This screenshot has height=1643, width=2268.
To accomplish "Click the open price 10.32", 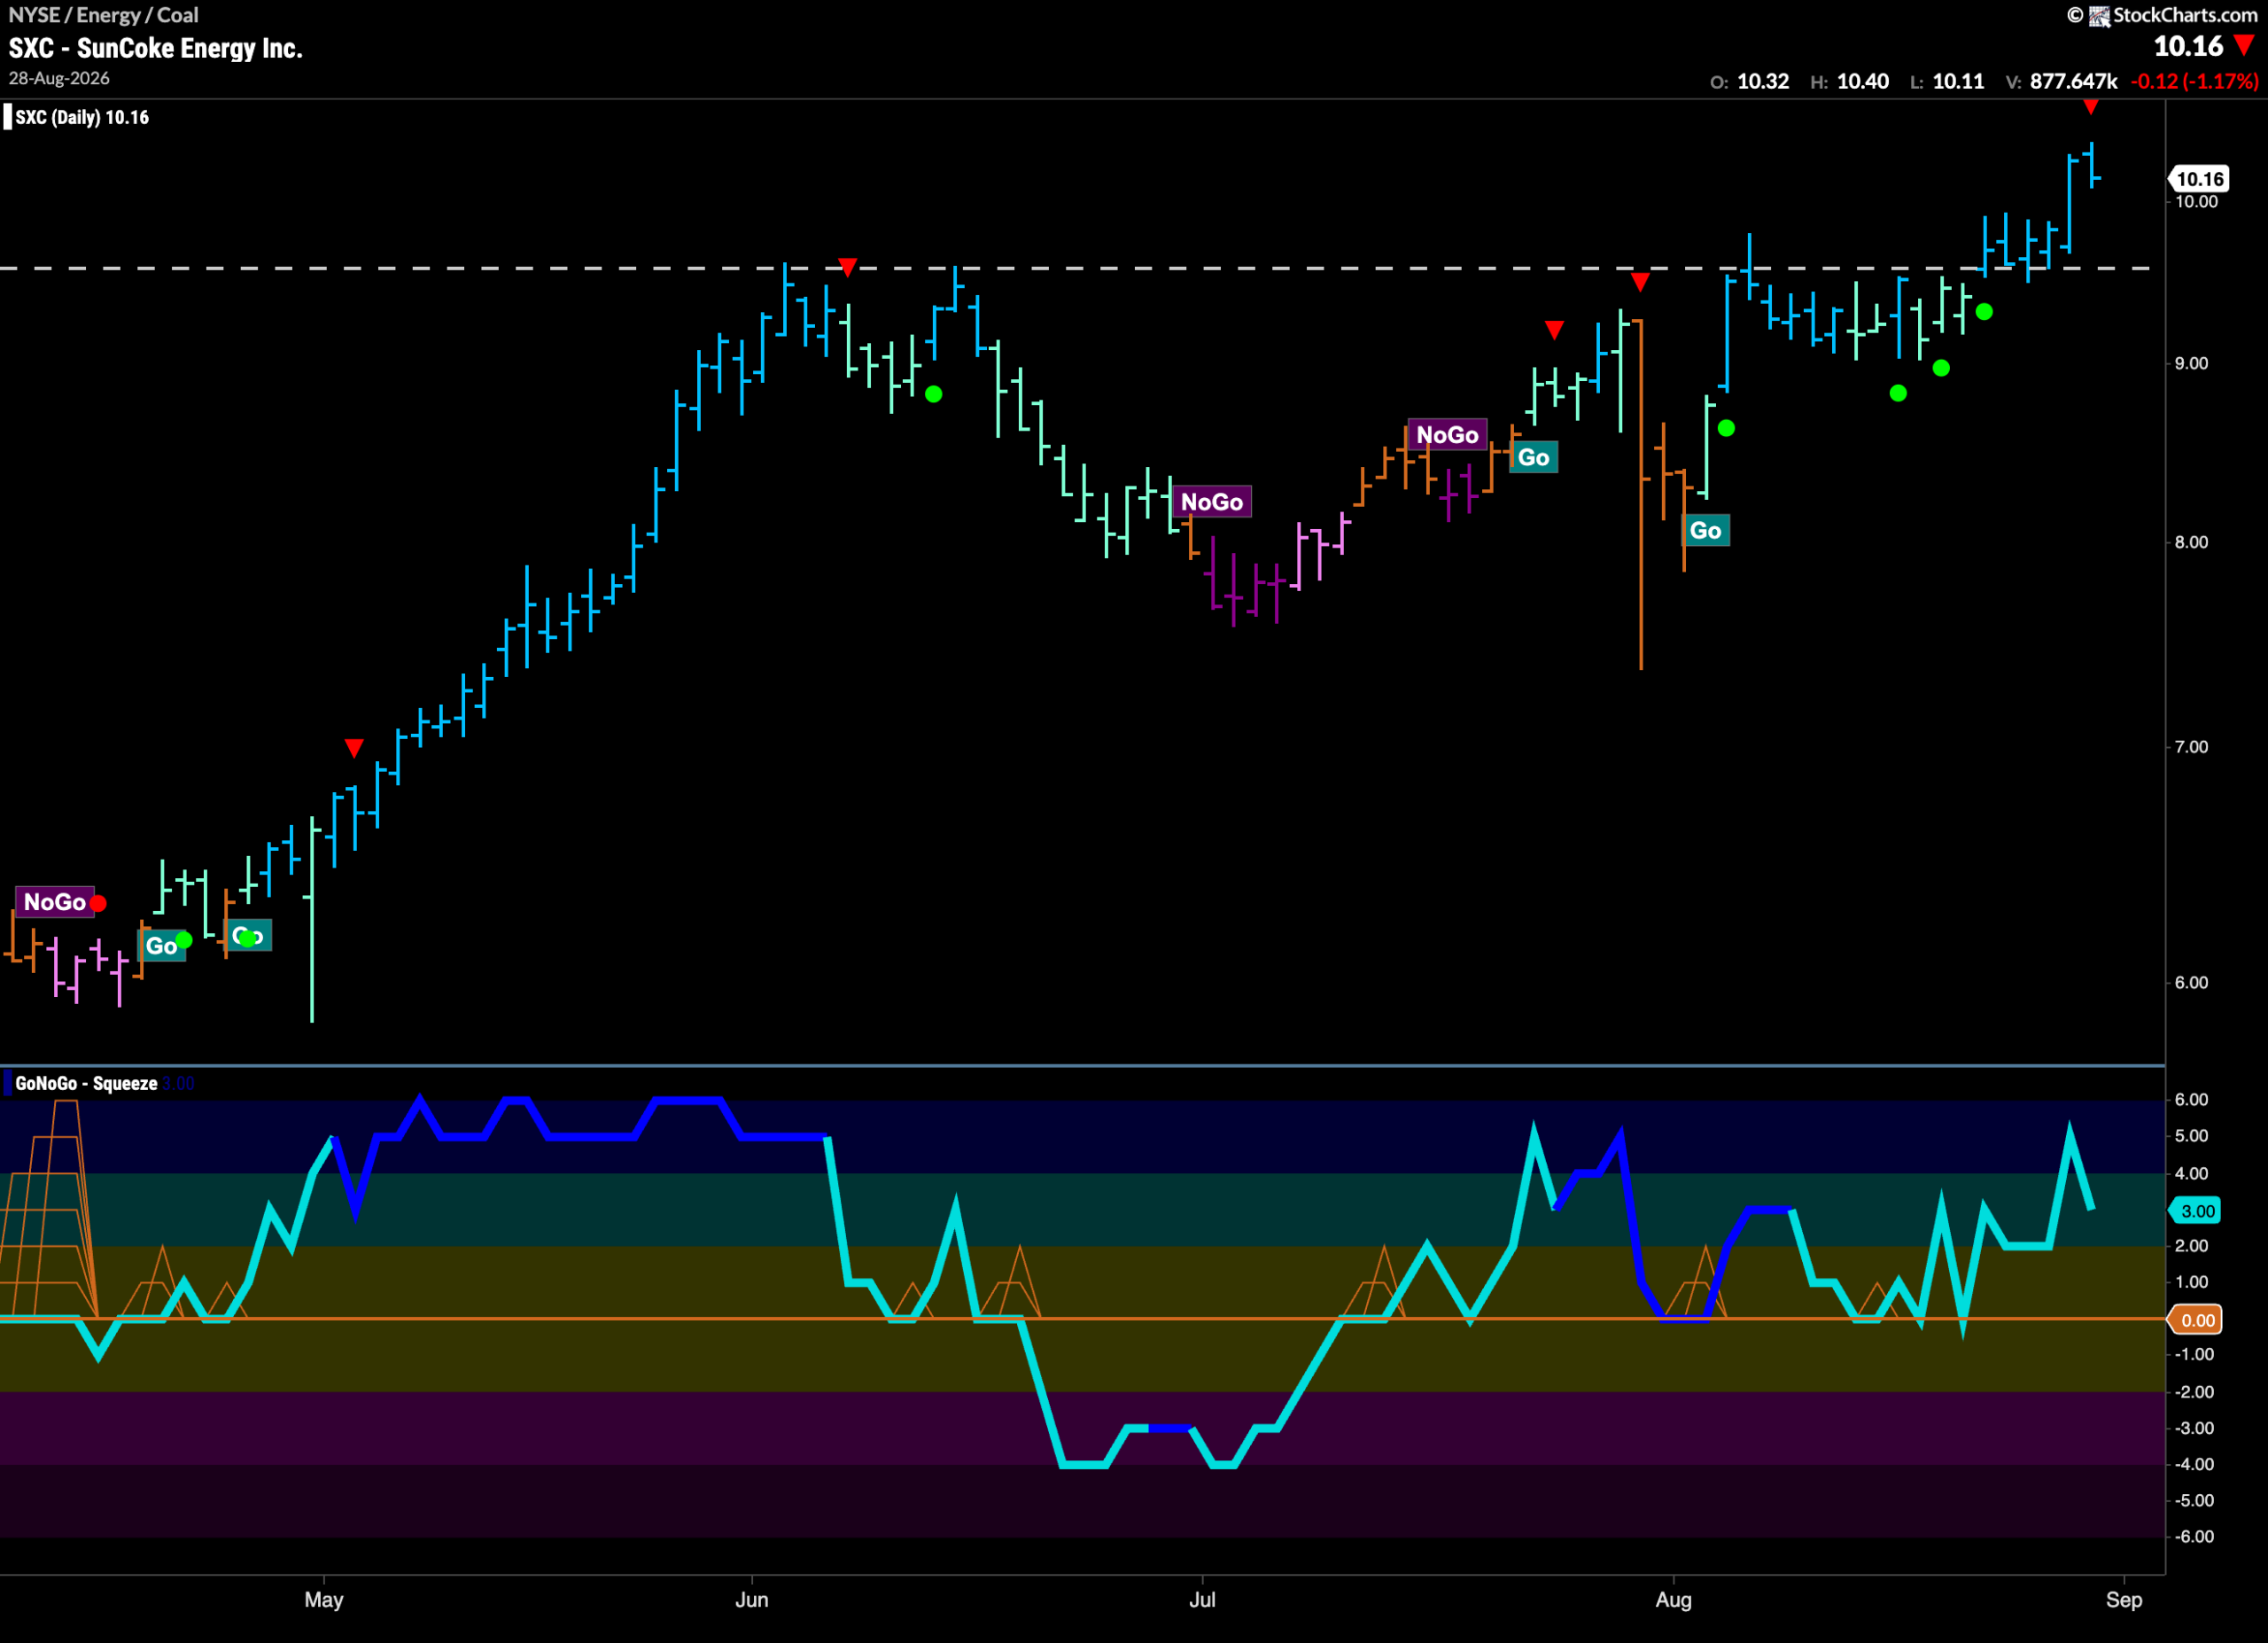I will pyautogui.click(x=1763, y=82).
